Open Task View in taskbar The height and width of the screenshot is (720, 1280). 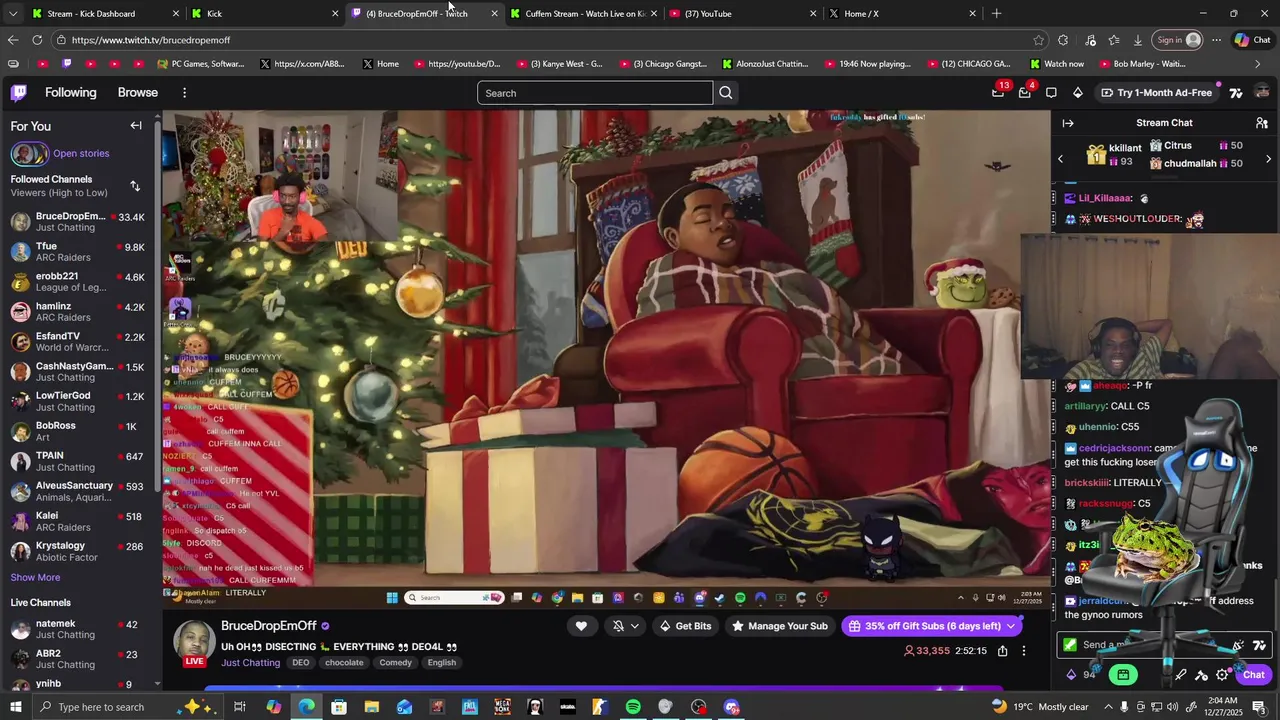pyautogui.click(x=240, y=707)
